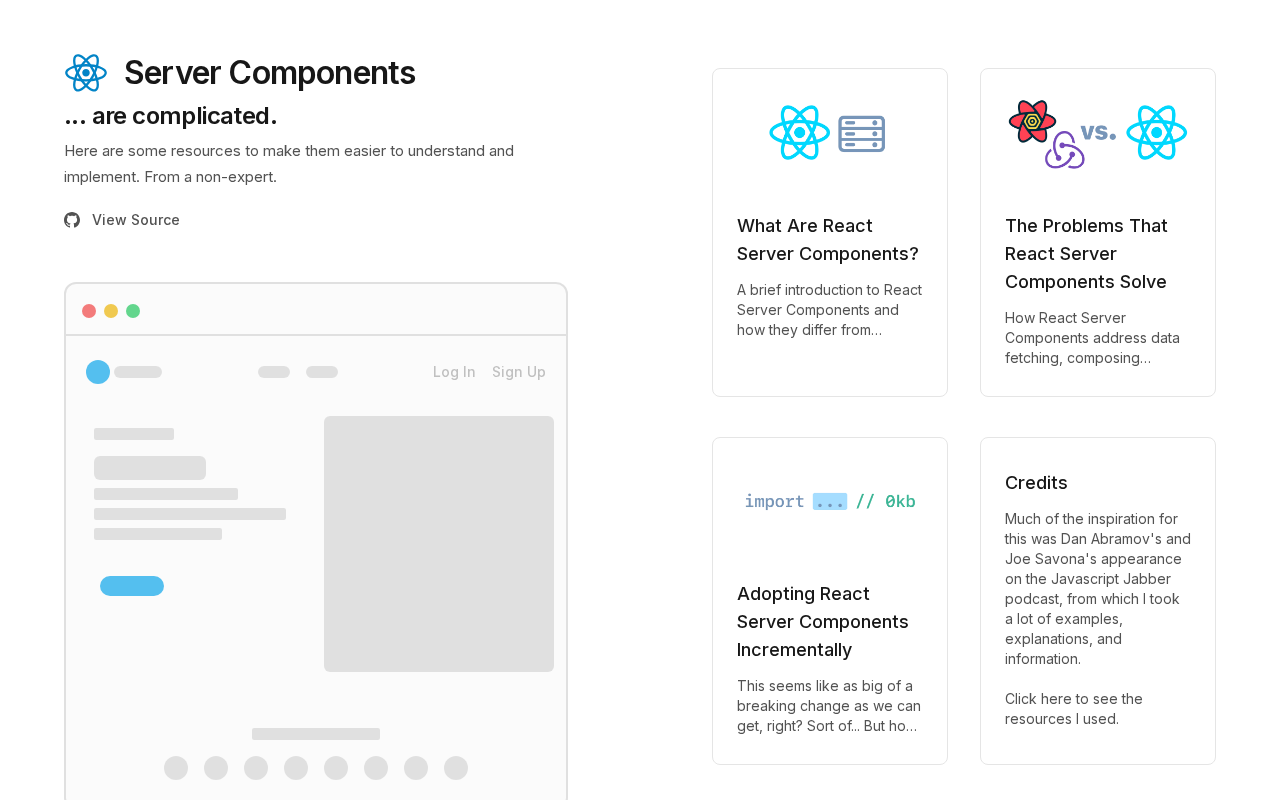Click the GitHub icon next to View Source

(72, 220)
